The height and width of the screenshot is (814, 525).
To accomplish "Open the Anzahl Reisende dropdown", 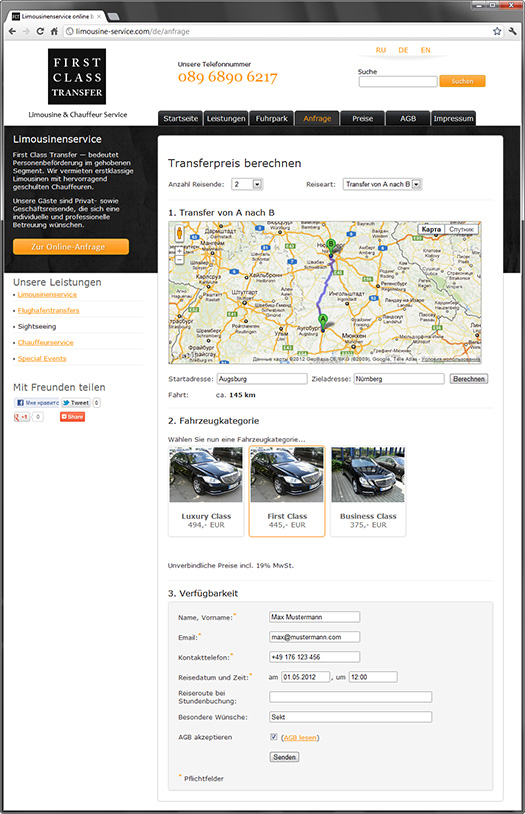I will point(247,184).
